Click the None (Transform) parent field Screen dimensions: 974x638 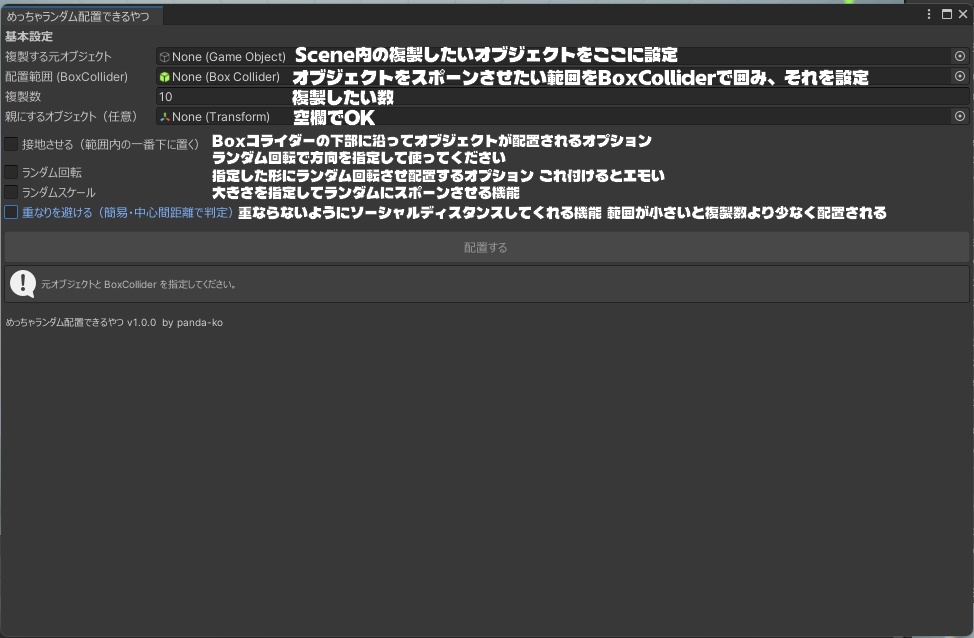tap(562, 116)
